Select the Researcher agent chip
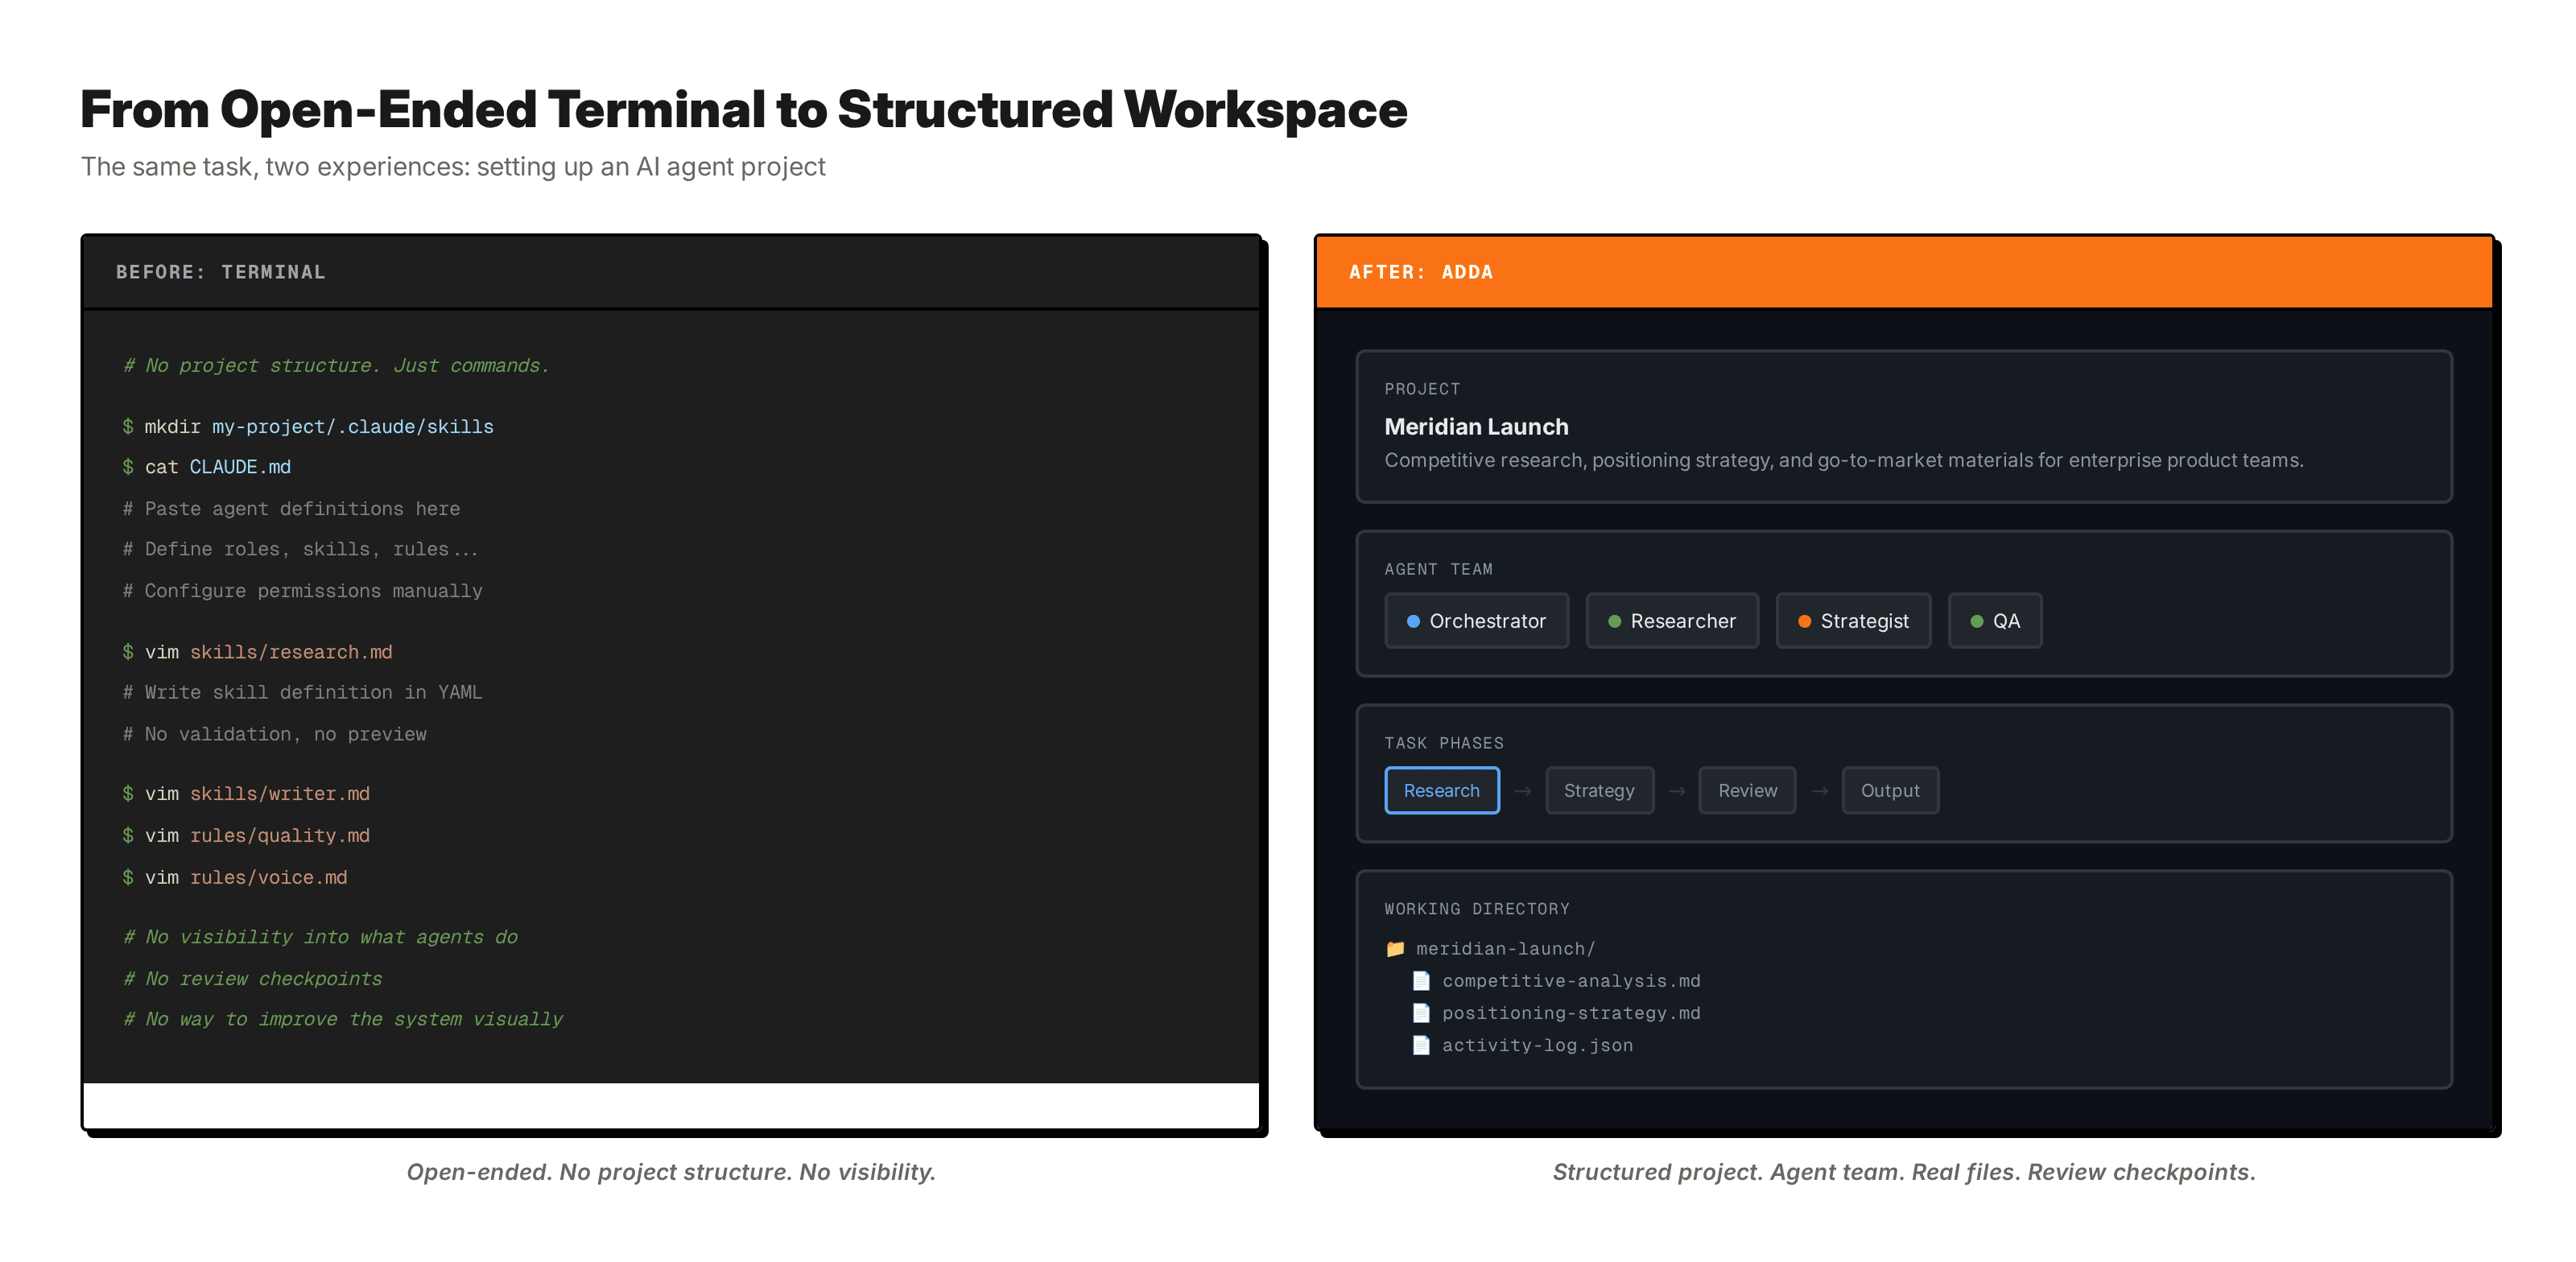The width and height of the screenshot is (2576, 1262). click(1671, 621)
